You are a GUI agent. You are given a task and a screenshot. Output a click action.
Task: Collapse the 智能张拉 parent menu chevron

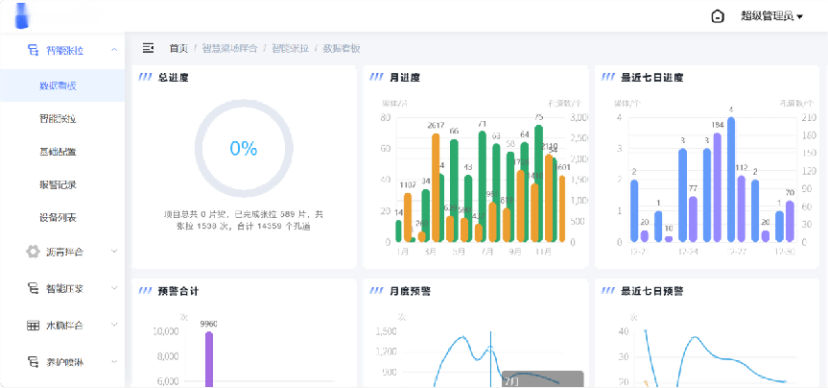click(114, 50)
